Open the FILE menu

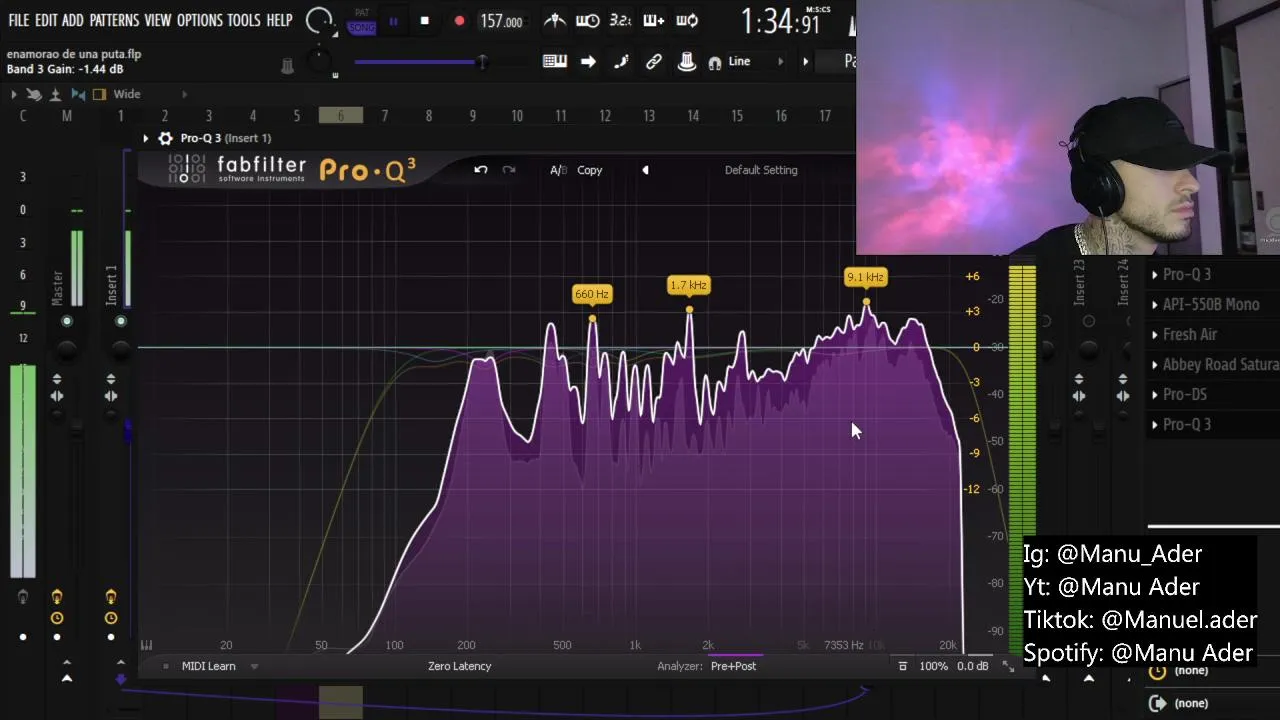click(18, 20)
